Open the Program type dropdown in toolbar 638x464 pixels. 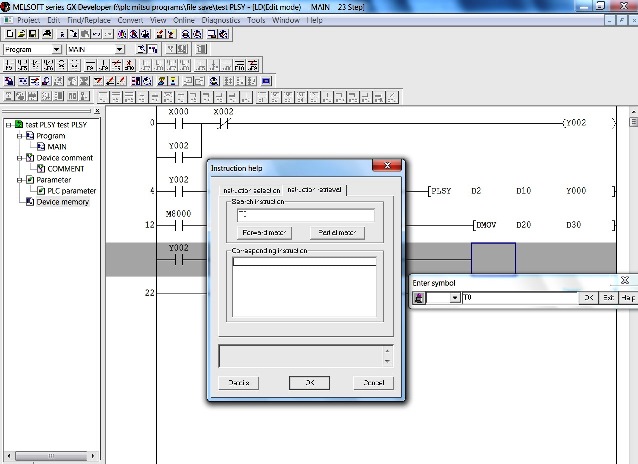click(x=56, y=49)
